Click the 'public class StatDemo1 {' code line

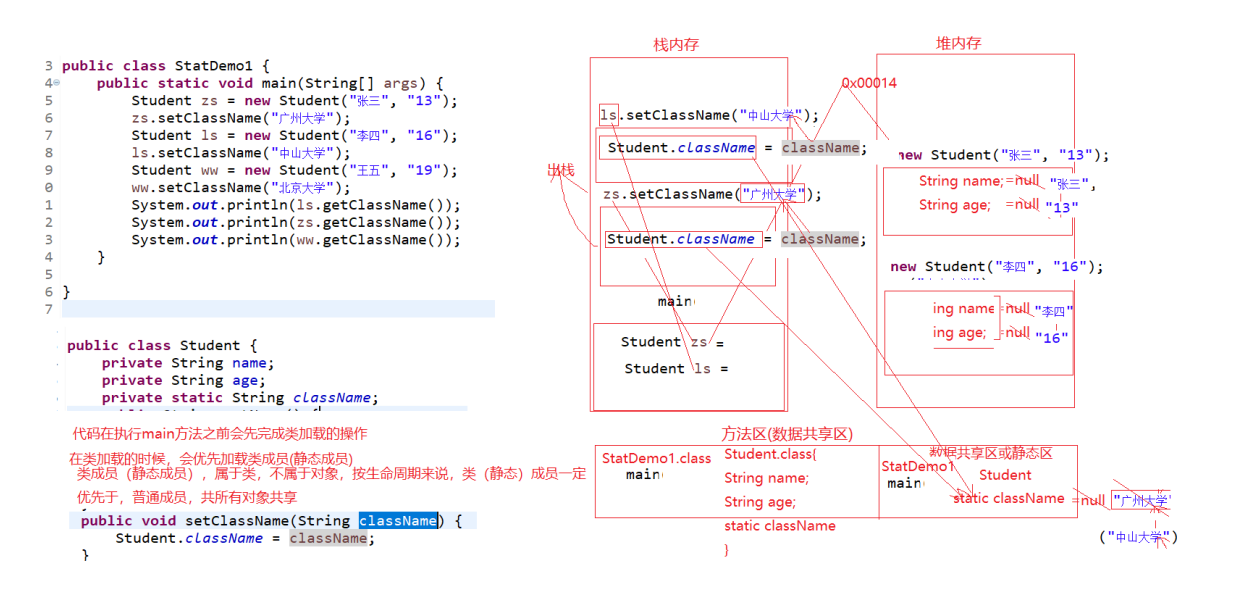point(166,66)
